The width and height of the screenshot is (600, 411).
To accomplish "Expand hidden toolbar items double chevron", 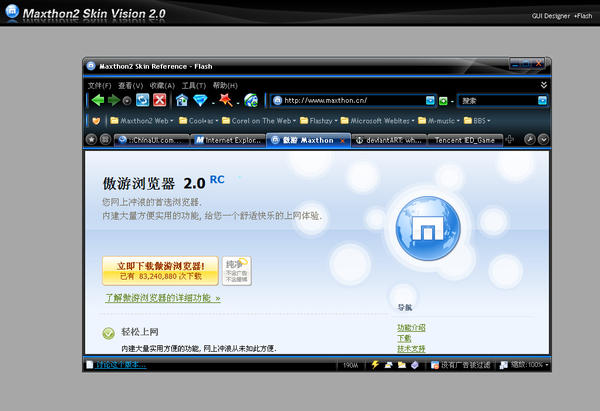I will click(x=543, y=85).
